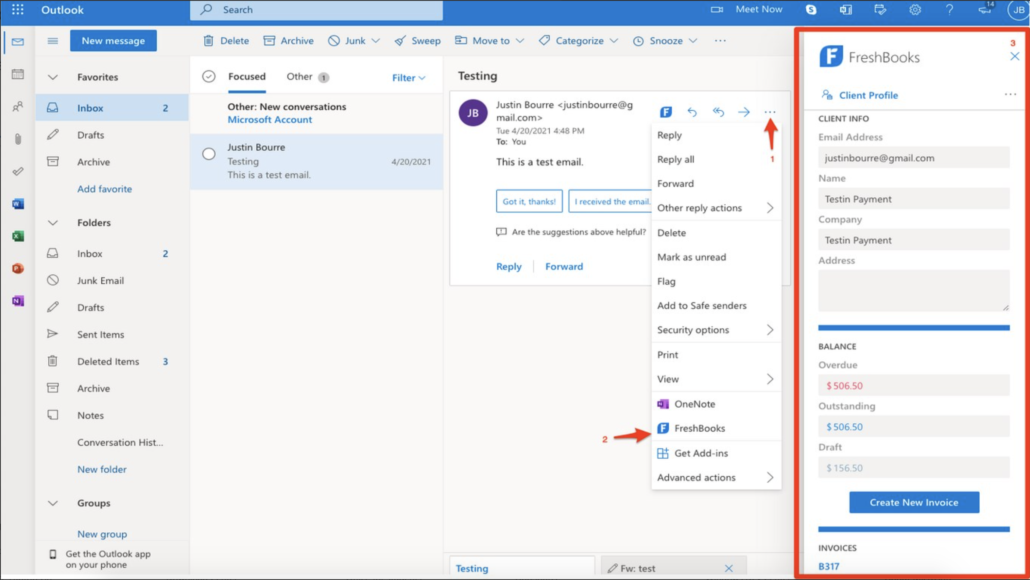Click the FreshBooks add-in icon in message header
1030x580 pixels.
coord(665,112)
